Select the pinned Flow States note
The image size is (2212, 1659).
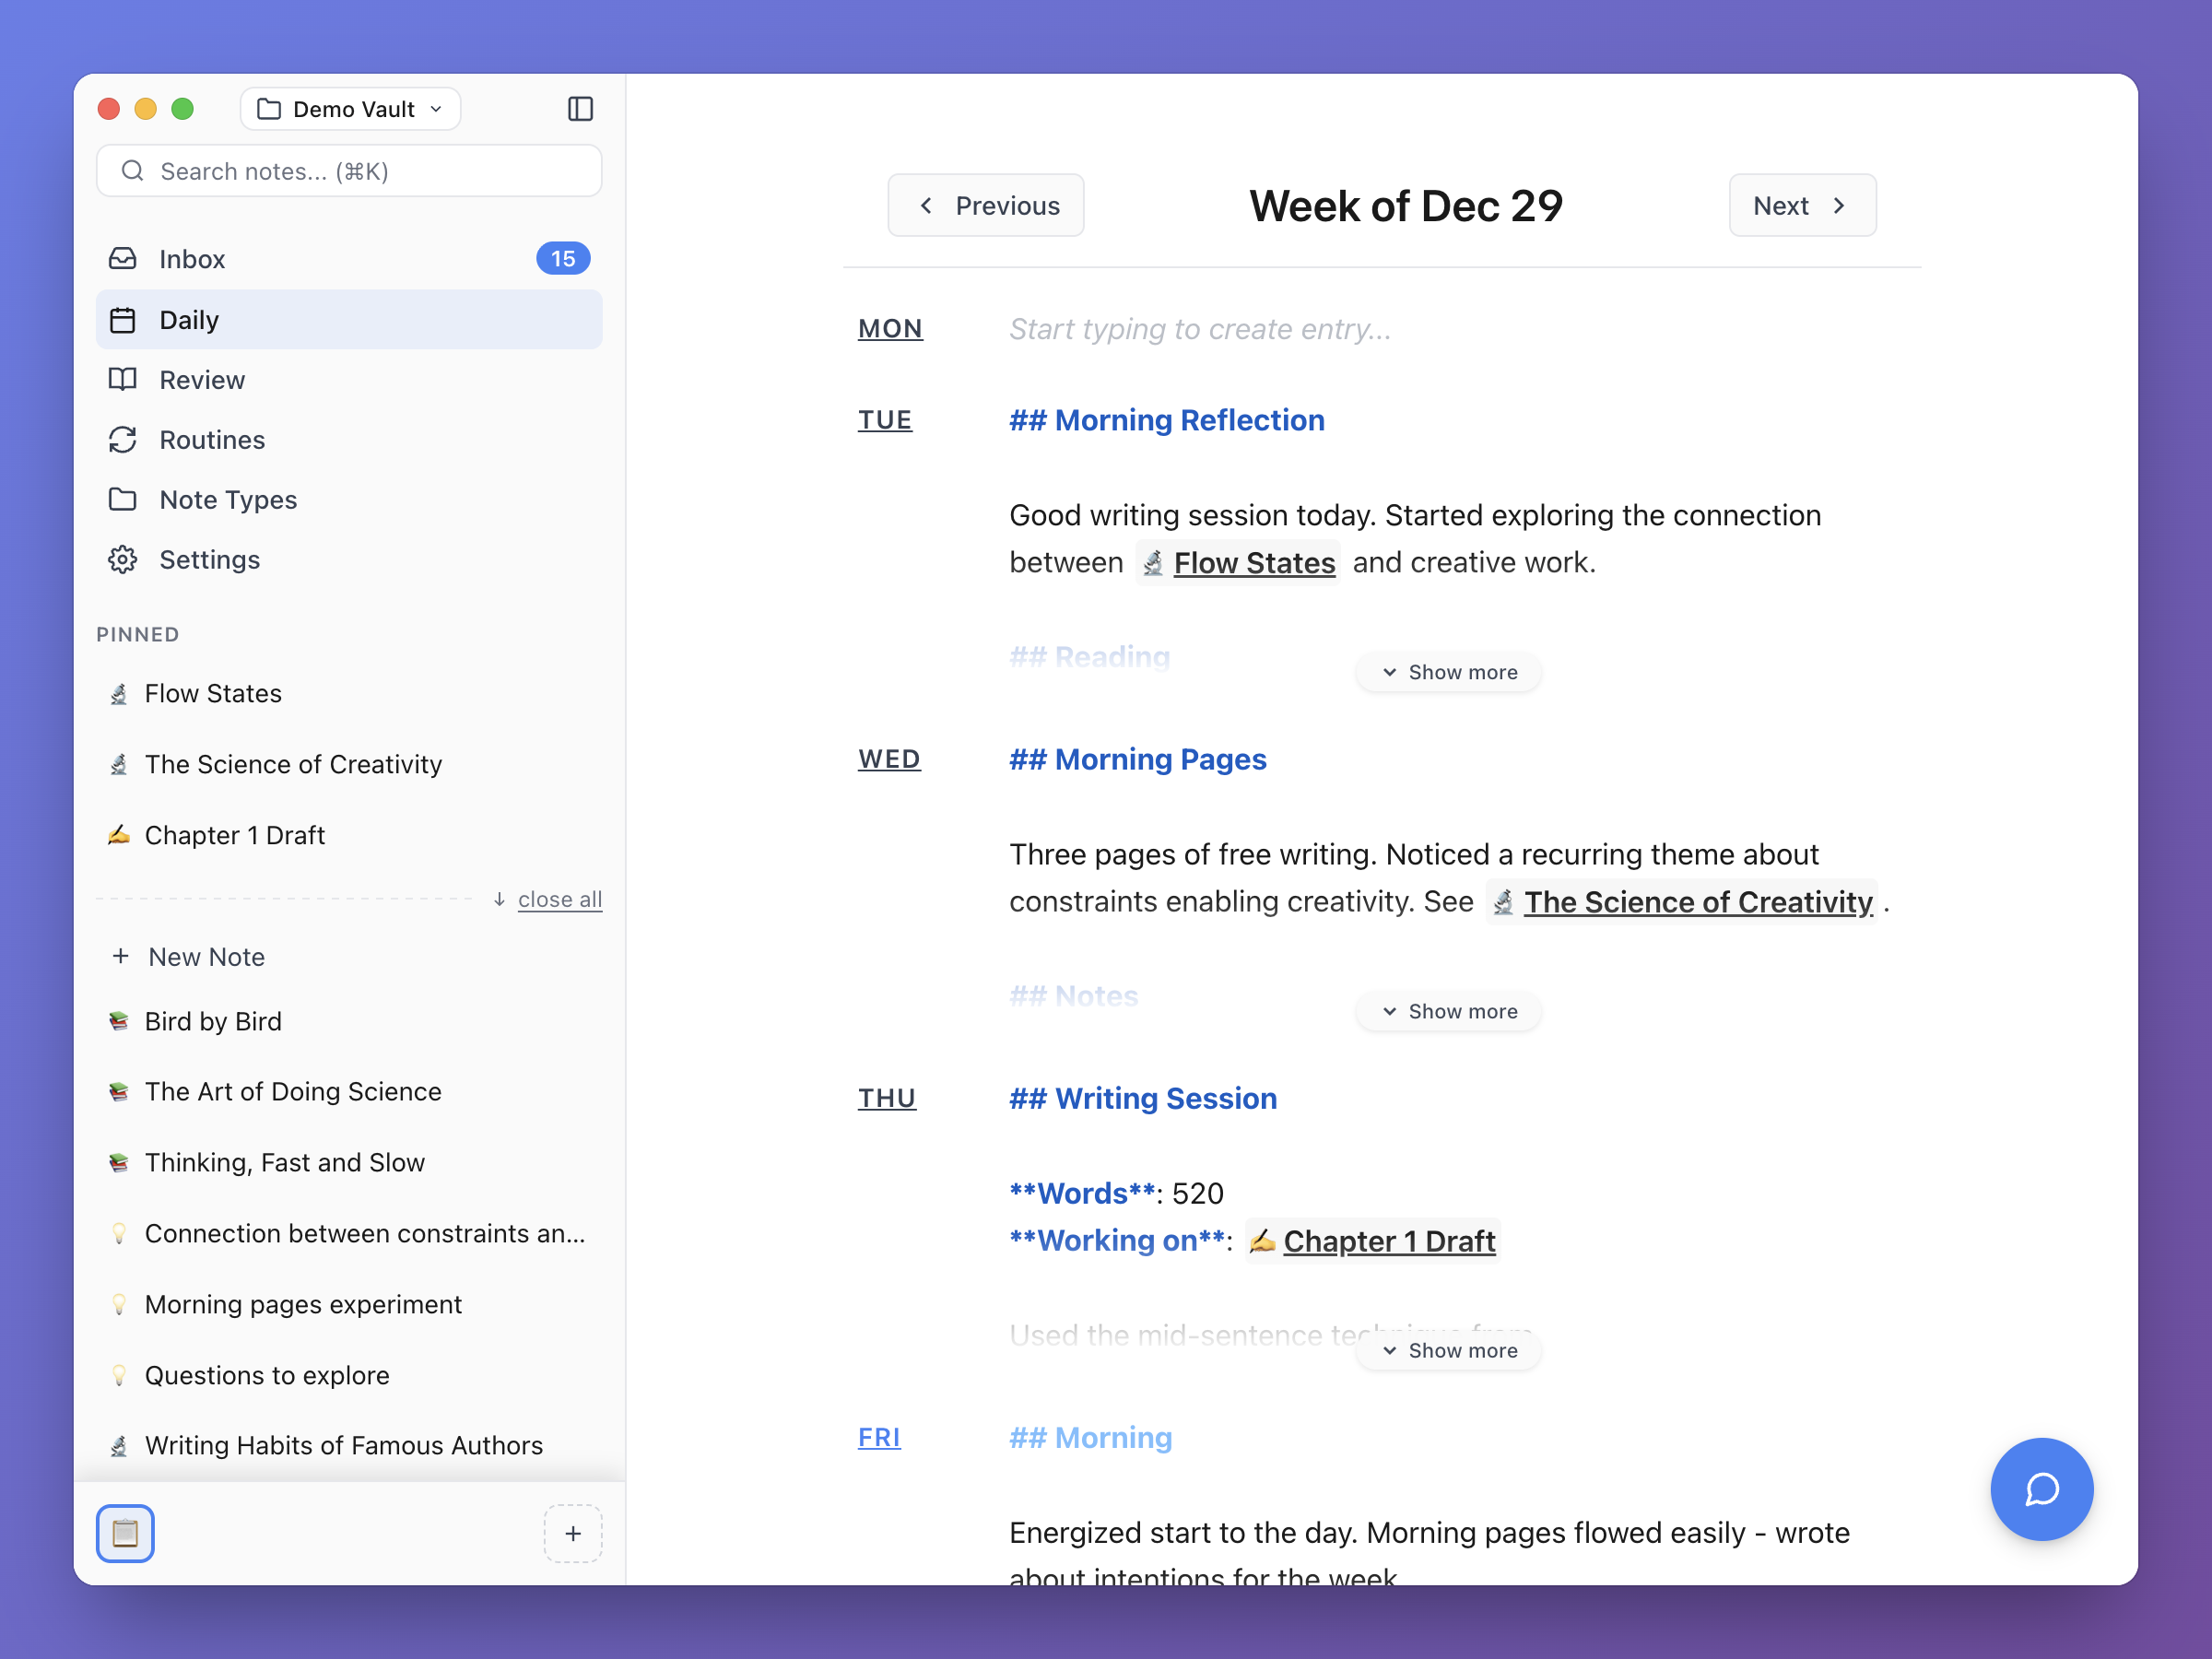coord(212,692)
